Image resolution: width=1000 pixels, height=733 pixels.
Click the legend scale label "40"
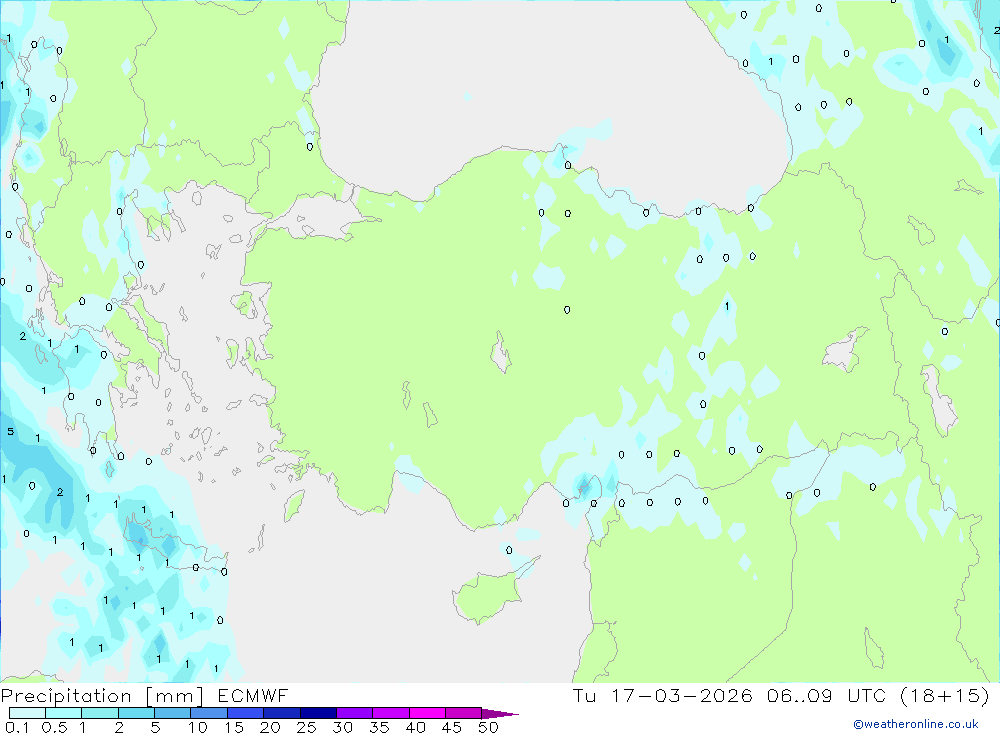(x=416, y=727)
